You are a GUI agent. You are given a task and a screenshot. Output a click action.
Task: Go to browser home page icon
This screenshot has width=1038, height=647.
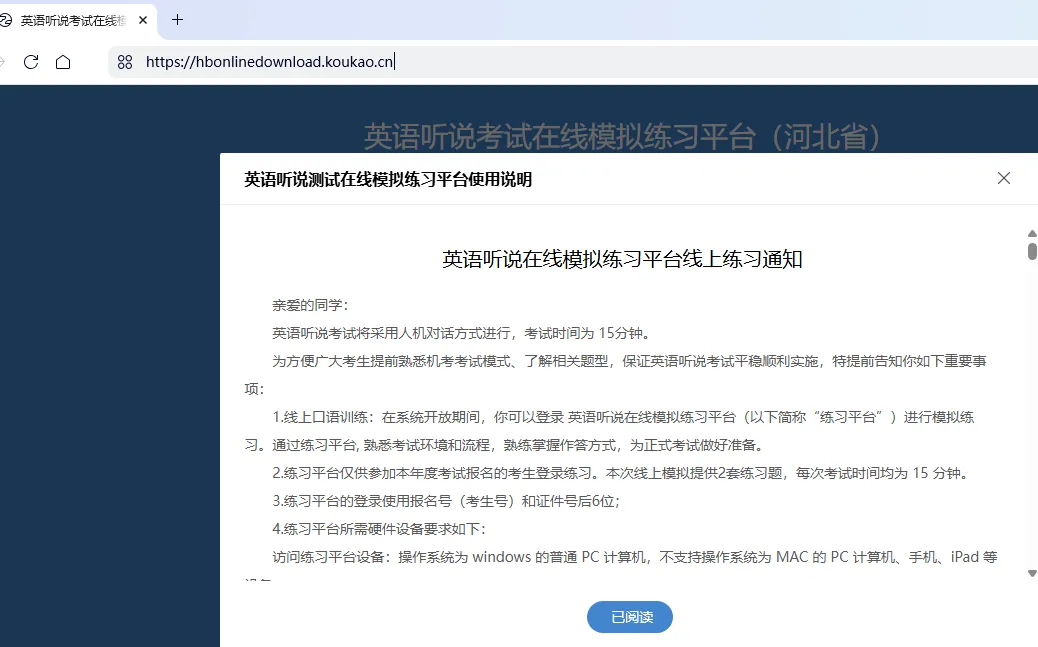(x=63, y=62)
